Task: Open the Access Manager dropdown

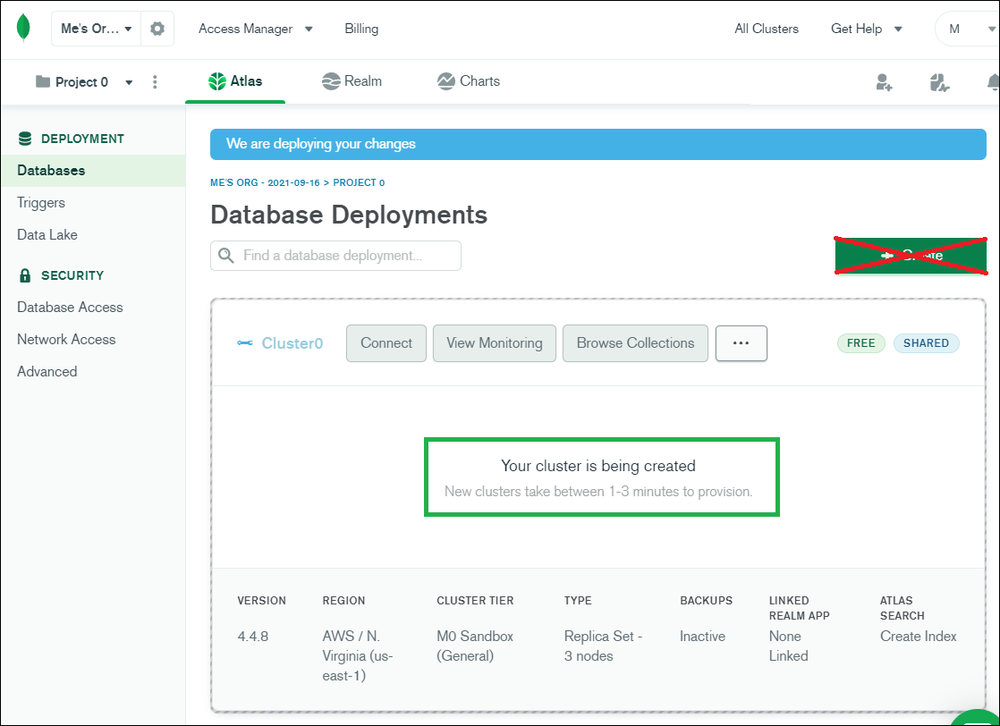Action: [255, 29]
